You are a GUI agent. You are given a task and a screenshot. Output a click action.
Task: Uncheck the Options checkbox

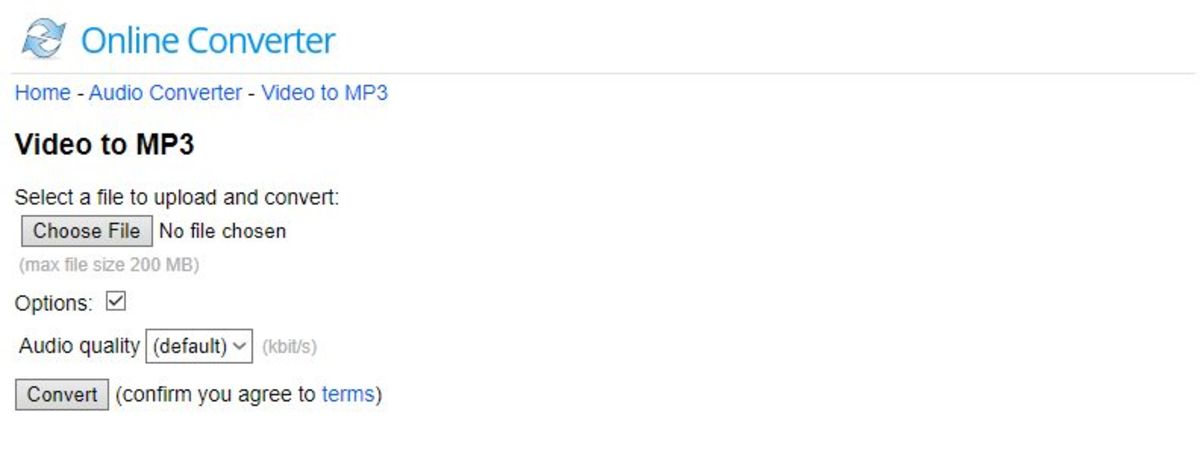click(115, 301)
